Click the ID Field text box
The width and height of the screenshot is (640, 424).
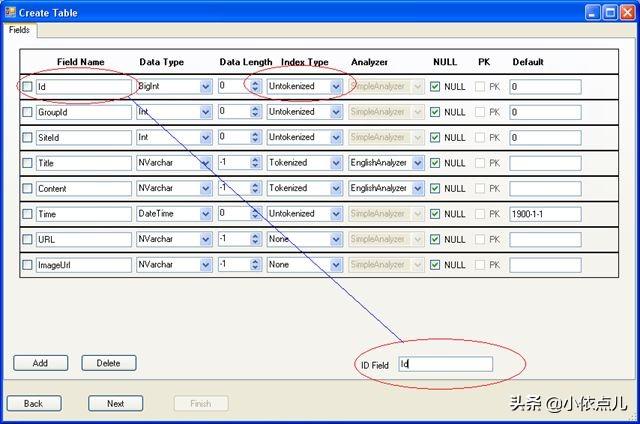tap(445, 365)
